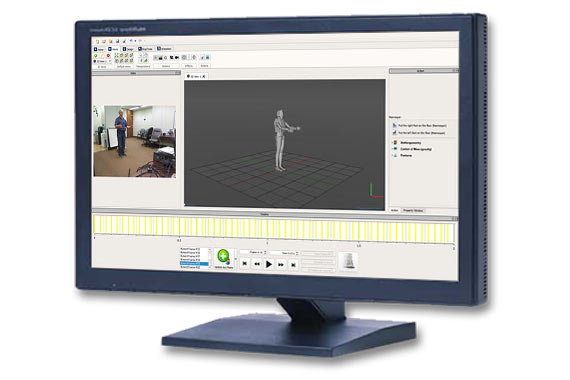Switch to the Property Window tab
The image size is (570, 380).
(x=413, y=211)
